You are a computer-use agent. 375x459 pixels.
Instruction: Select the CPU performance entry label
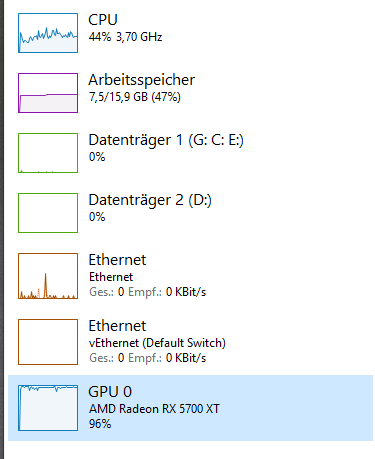[103, 20]
